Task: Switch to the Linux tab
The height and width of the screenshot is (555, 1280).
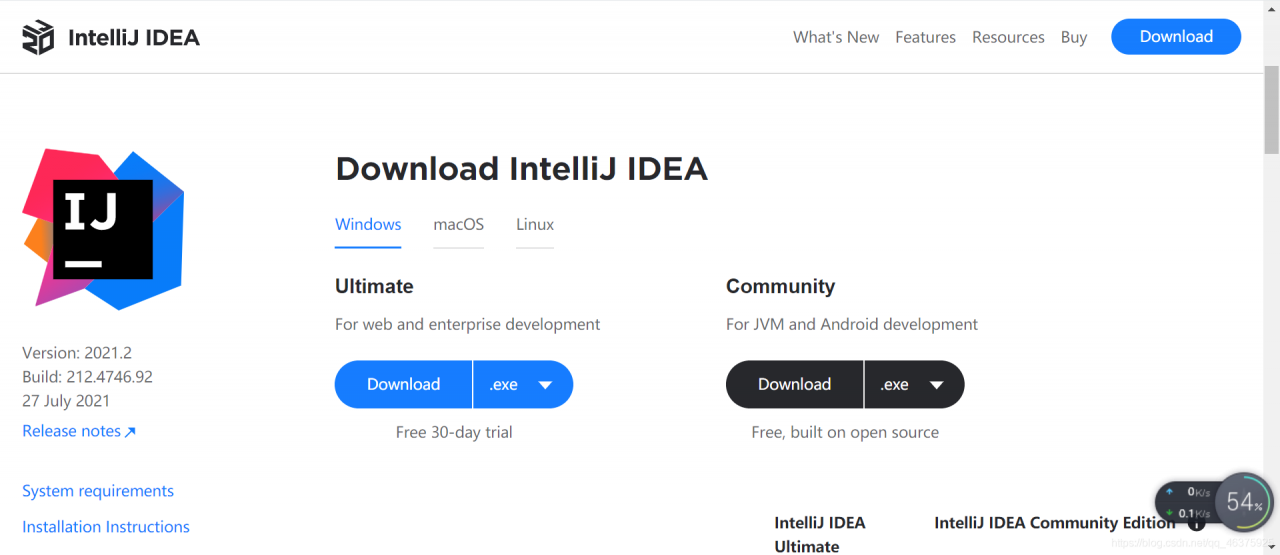Action: 535,225
